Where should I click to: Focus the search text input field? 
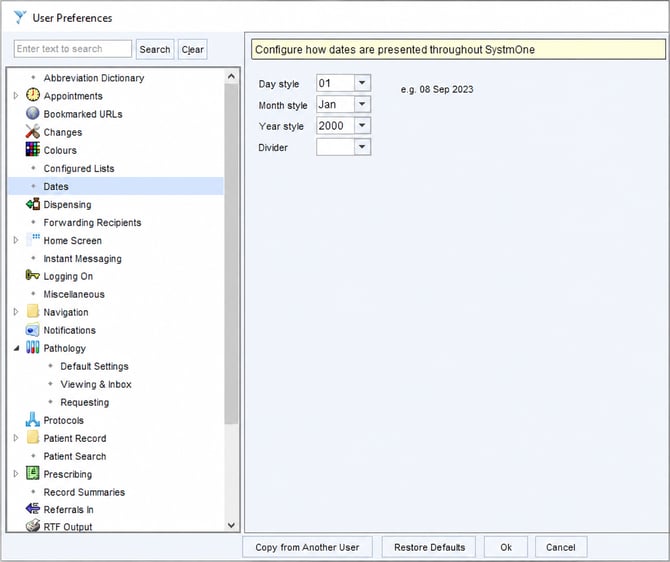click(x=73, y=49)
